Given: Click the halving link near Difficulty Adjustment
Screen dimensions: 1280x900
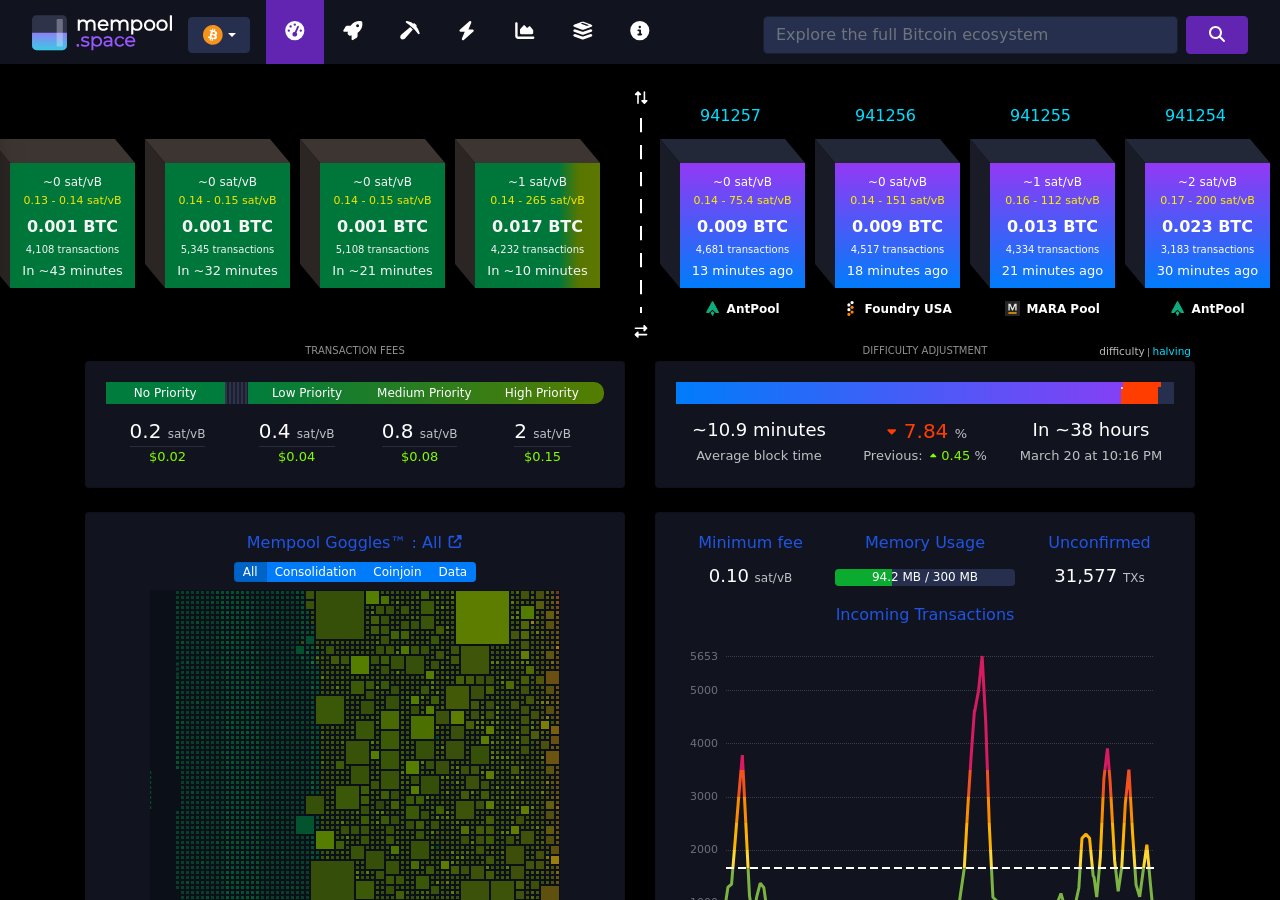Looking at the screenshot, I should (x=1171, y=351).
